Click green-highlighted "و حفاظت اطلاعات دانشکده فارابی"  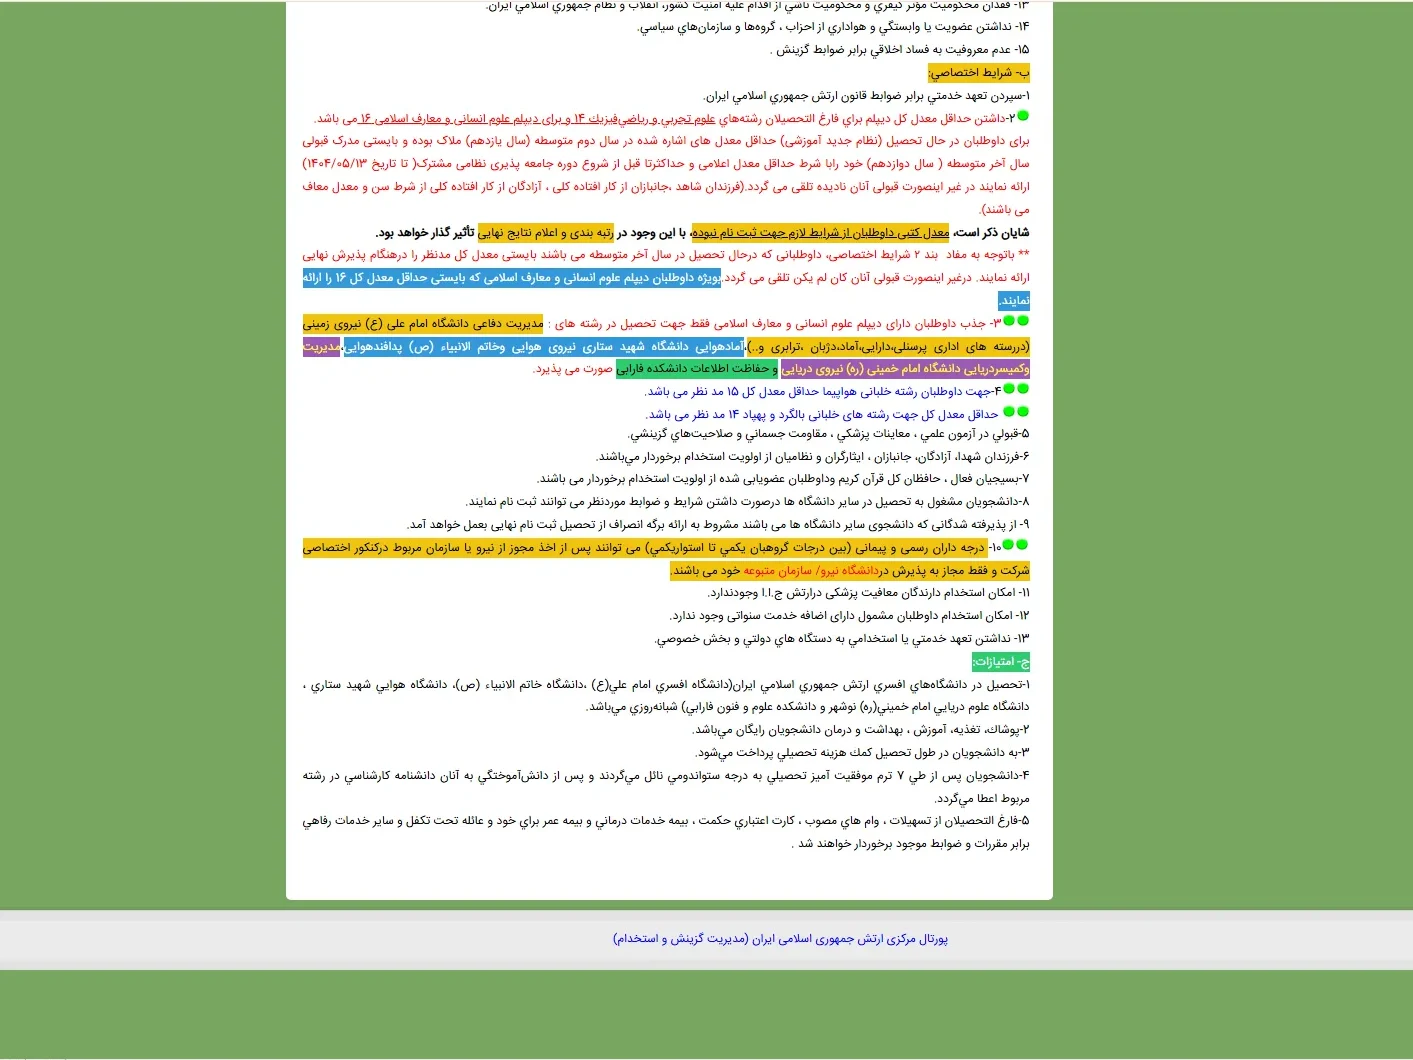pos(697,369)
